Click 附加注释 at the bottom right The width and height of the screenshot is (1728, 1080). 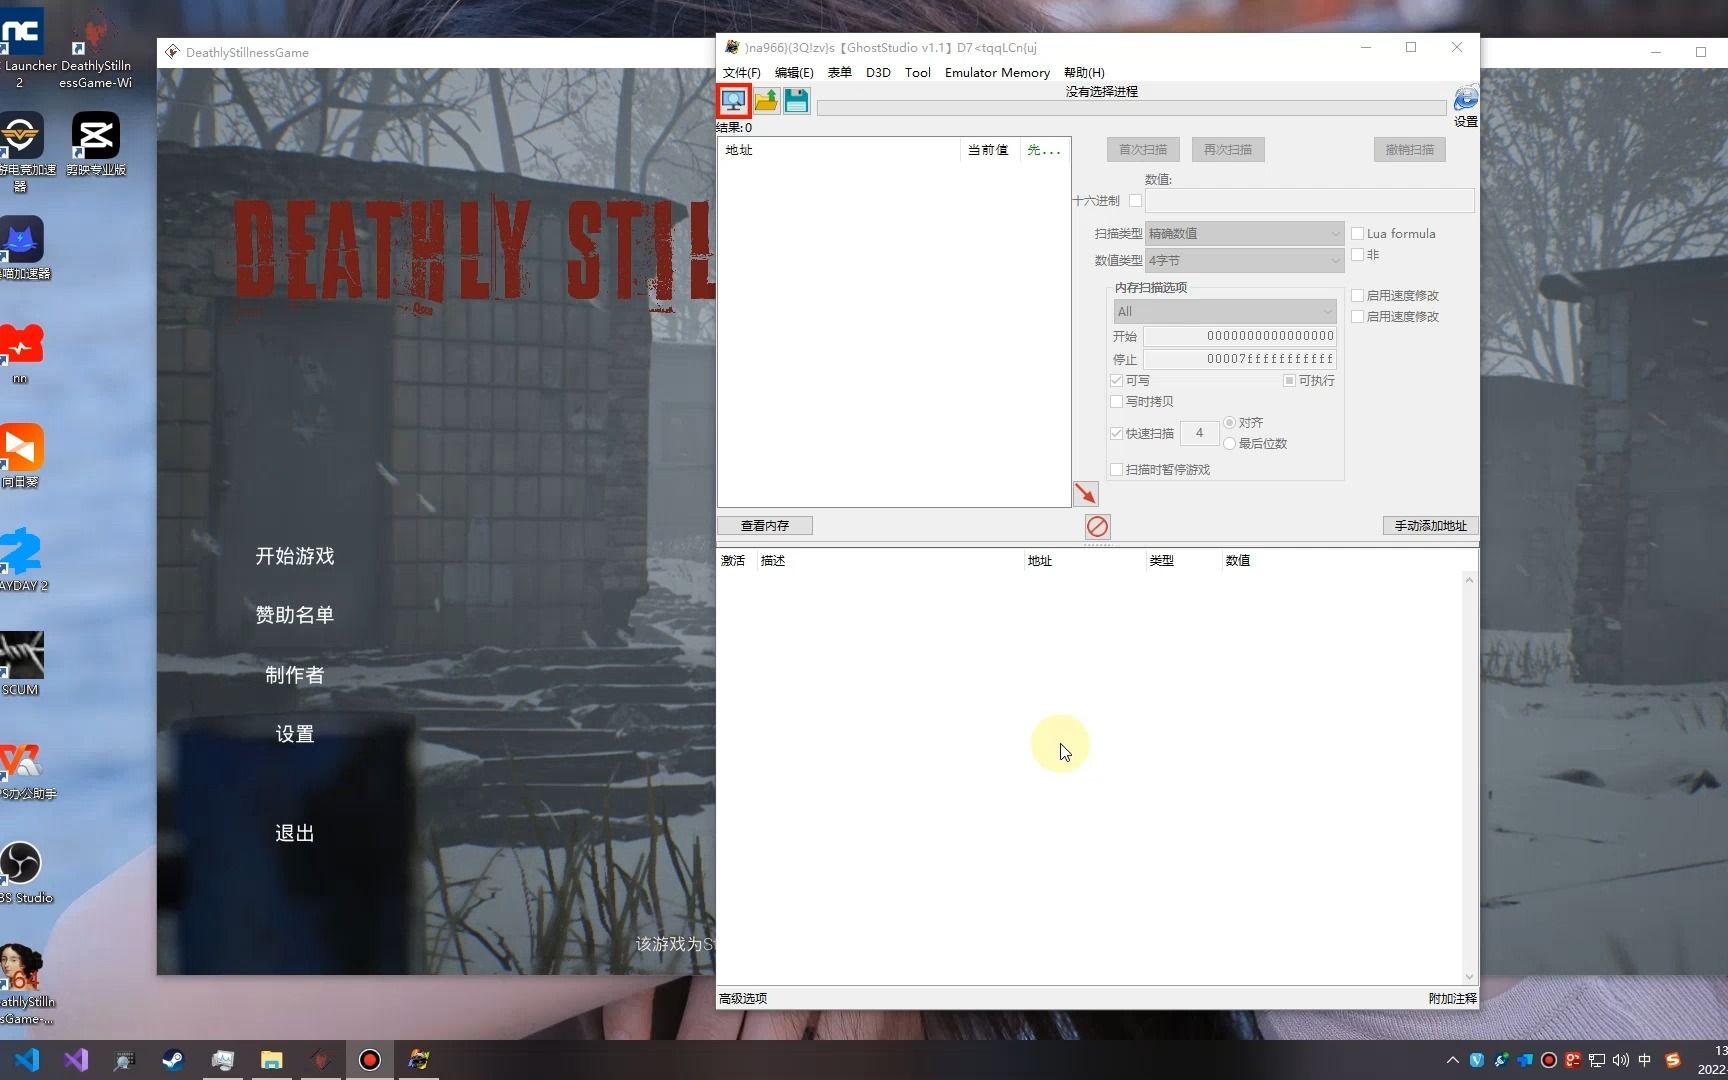tap(1452, 998)
